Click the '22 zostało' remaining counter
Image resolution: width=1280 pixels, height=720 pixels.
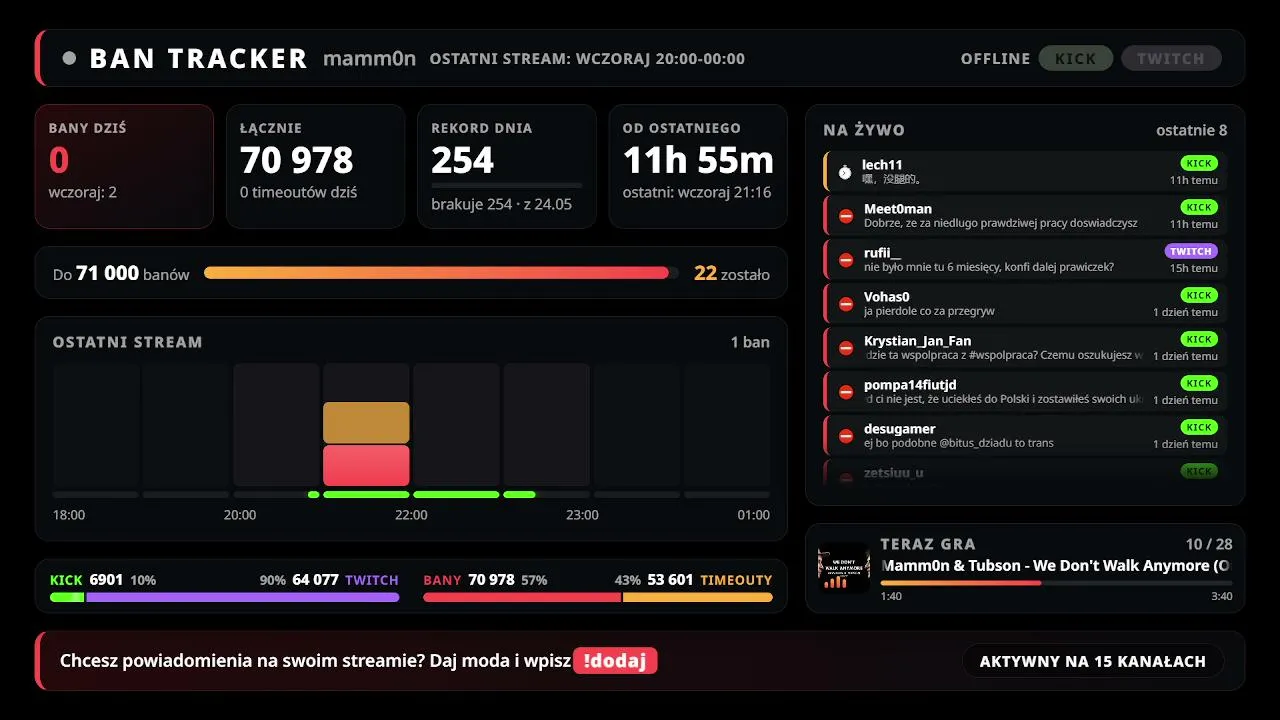click(x=732, y=273)
